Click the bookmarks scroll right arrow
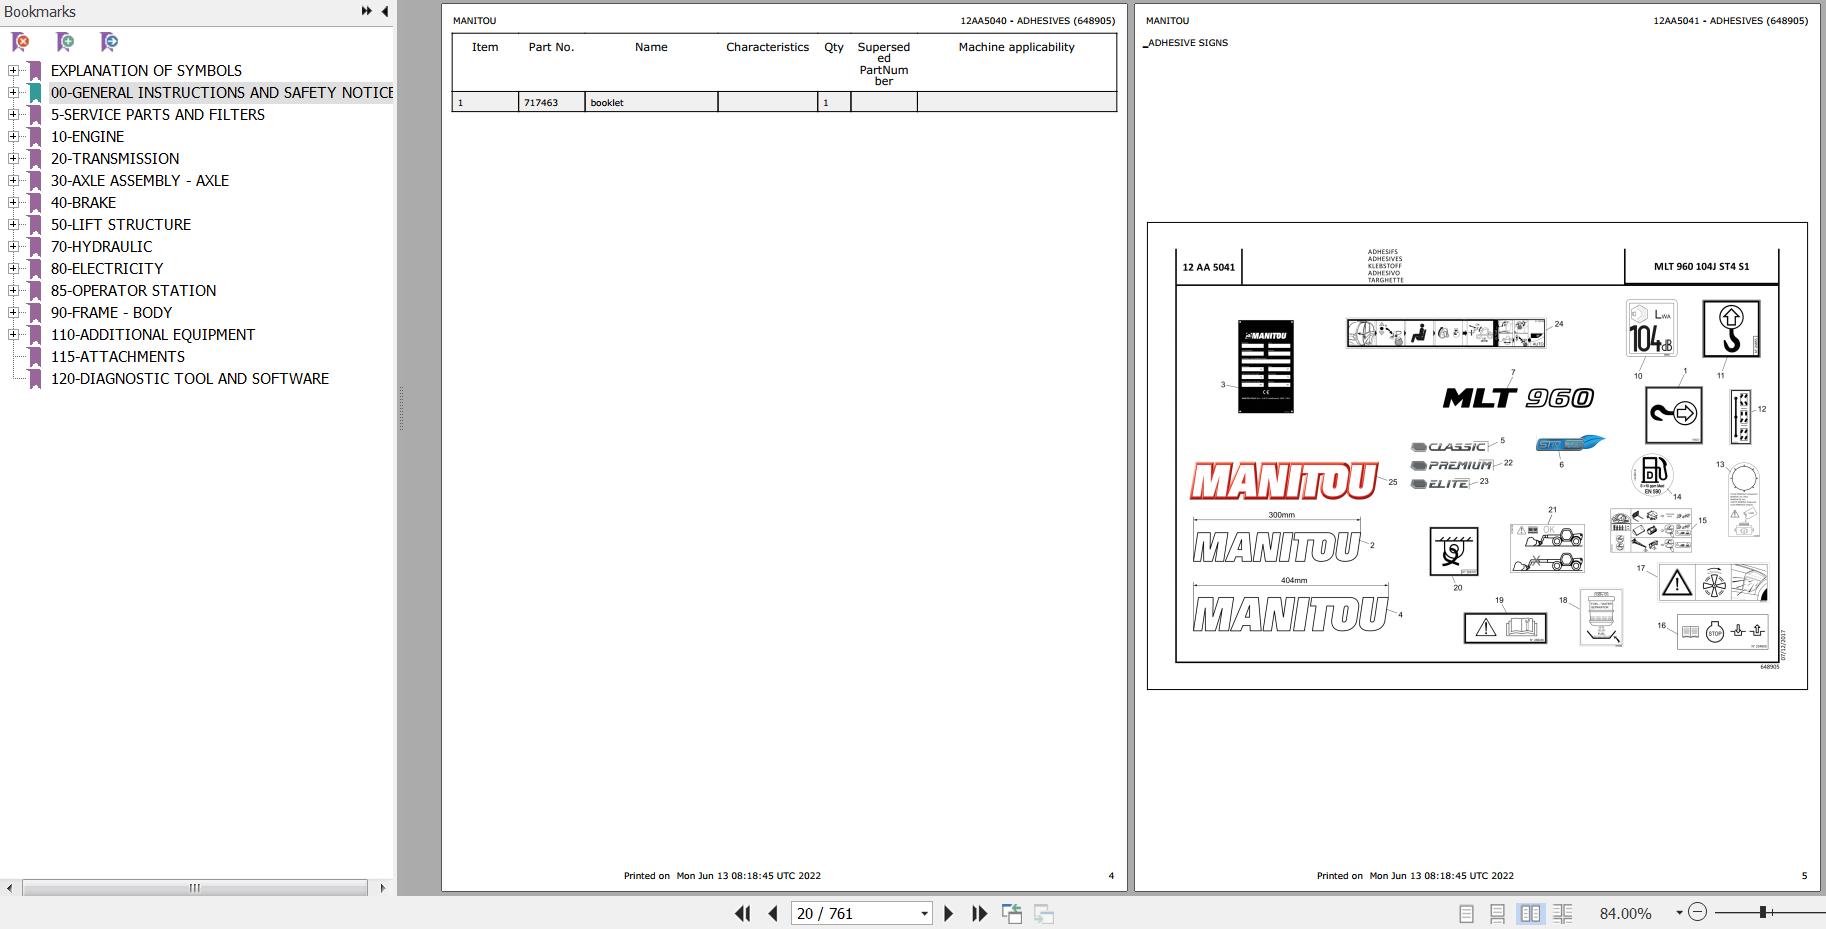The width and height of the screenshot is (1826, 929). [x=382, y=887]
